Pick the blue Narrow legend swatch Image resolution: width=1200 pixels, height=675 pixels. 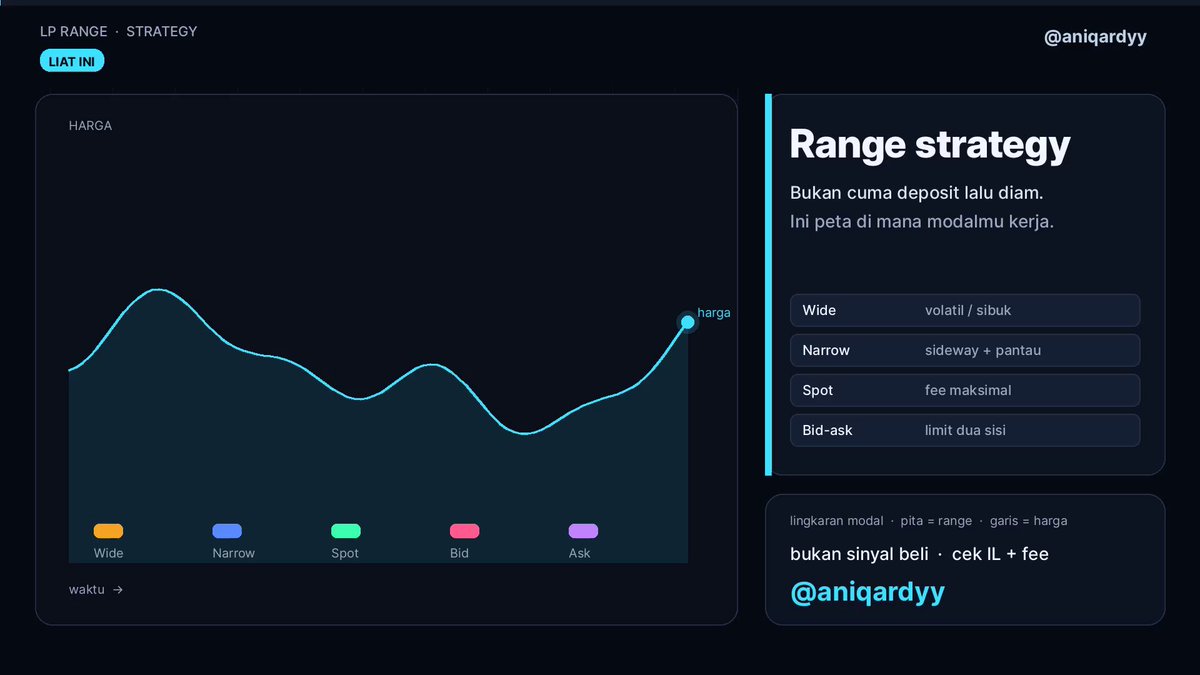point(227,531)
